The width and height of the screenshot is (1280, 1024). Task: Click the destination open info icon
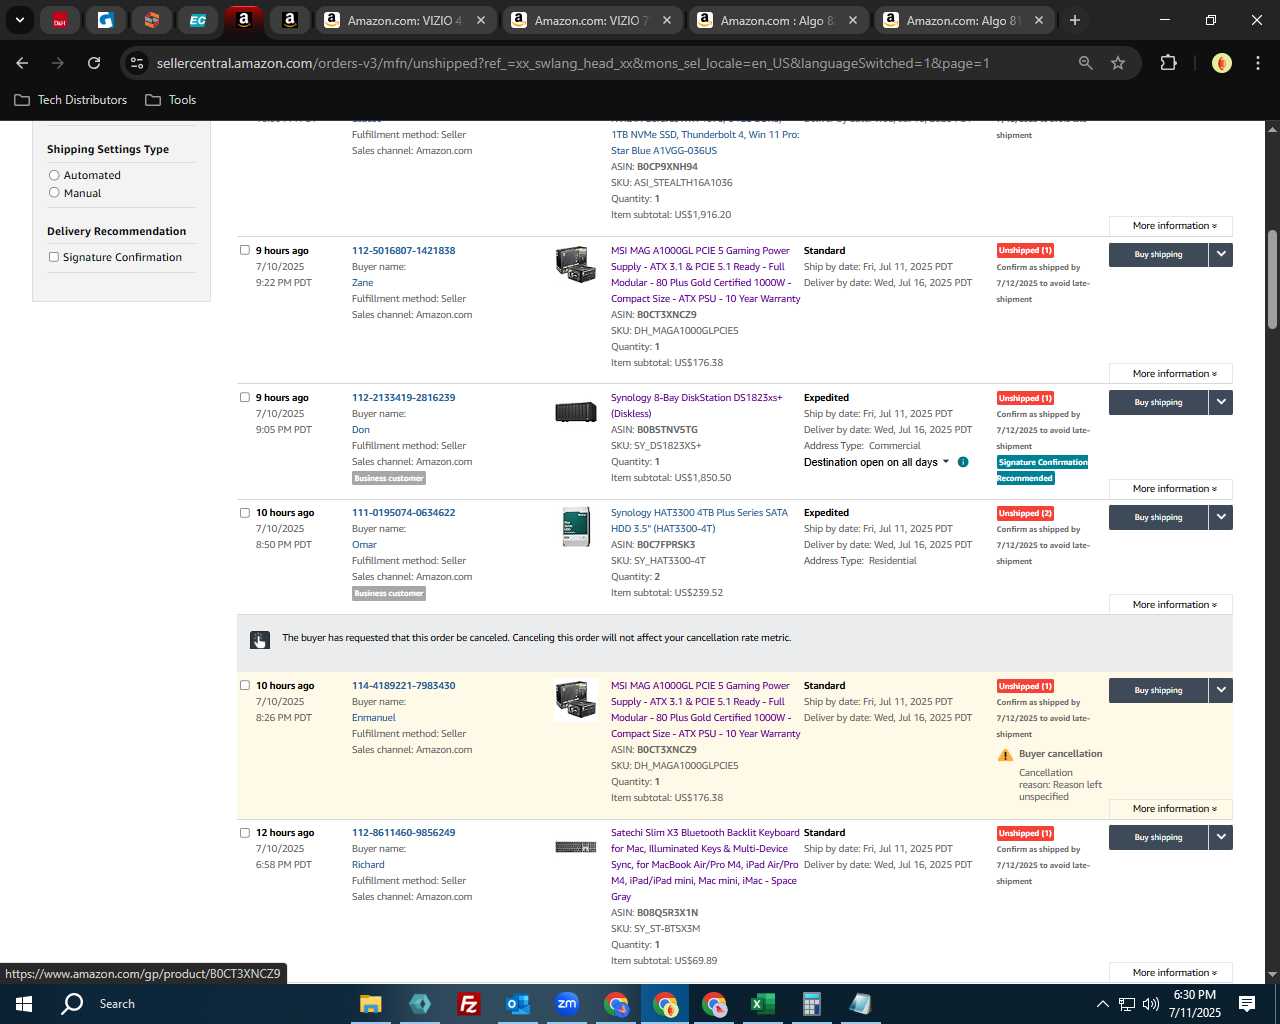[963, 462]
